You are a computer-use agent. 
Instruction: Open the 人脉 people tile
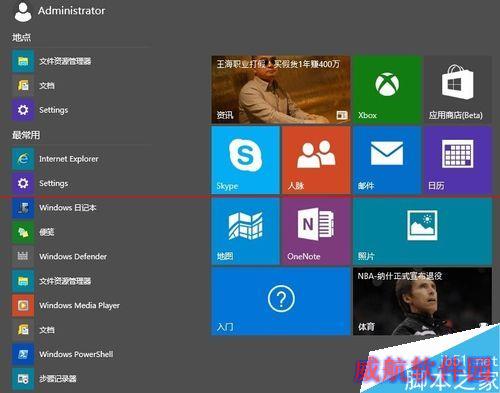point(316,160)
